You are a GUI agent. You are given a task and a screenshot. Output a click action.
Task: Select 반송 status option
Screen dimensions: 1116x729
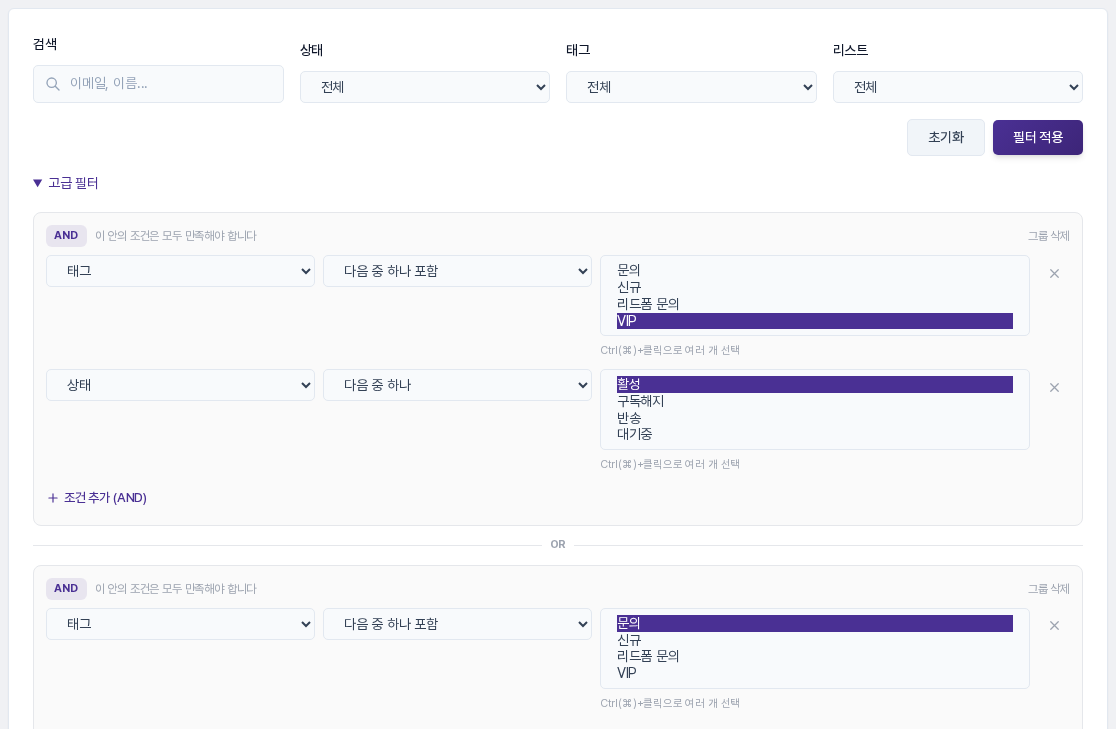coord(814,418)
